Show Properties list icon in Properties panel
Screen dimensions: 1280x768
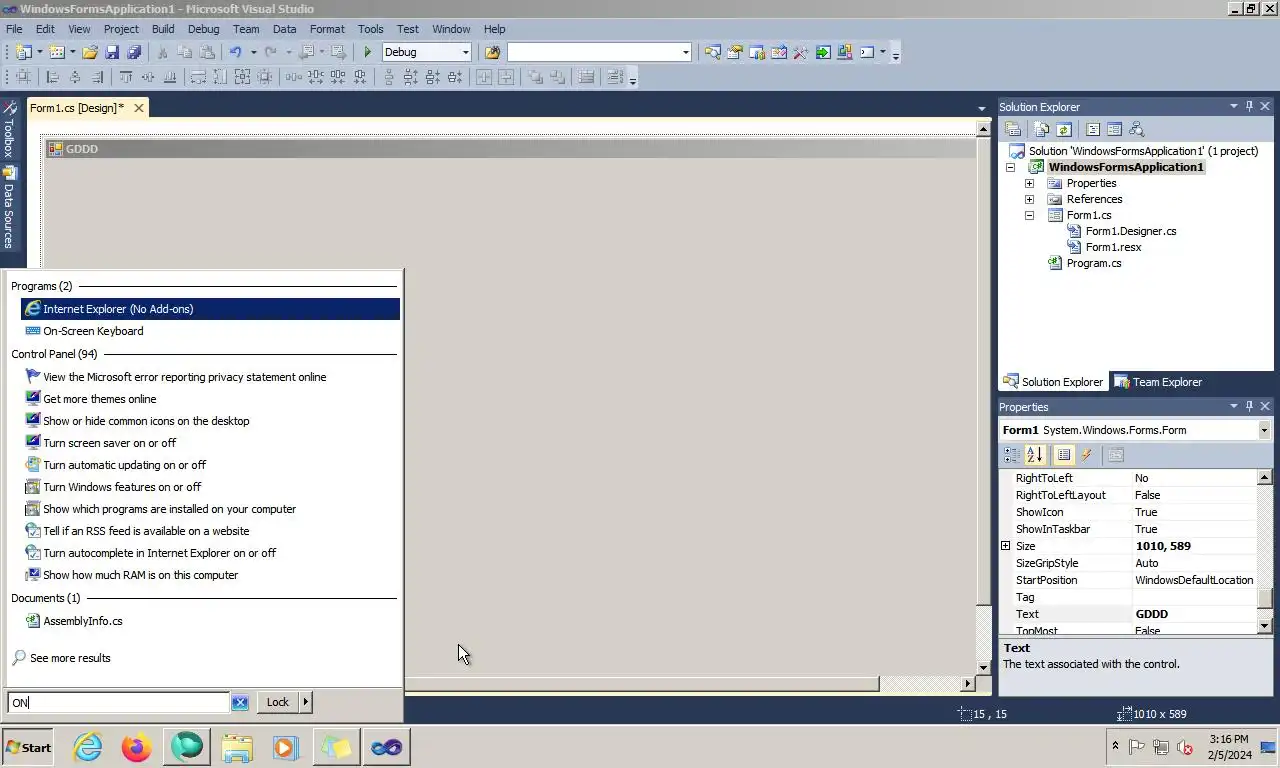(x=1064, y=455)
